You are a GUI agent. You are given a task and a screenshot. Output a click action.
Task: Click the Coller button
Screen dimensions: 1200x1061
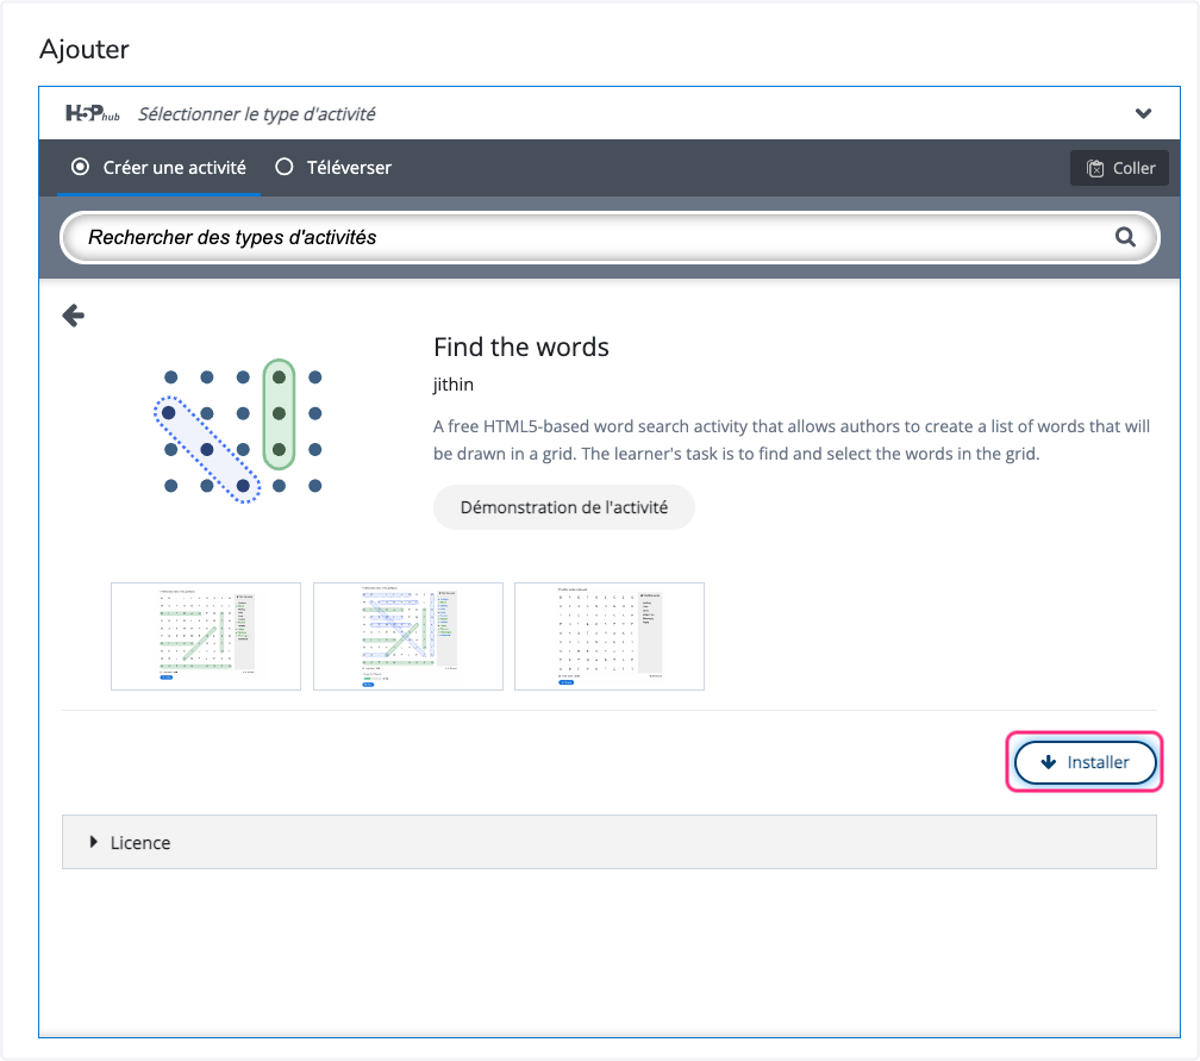(1120, 168)
